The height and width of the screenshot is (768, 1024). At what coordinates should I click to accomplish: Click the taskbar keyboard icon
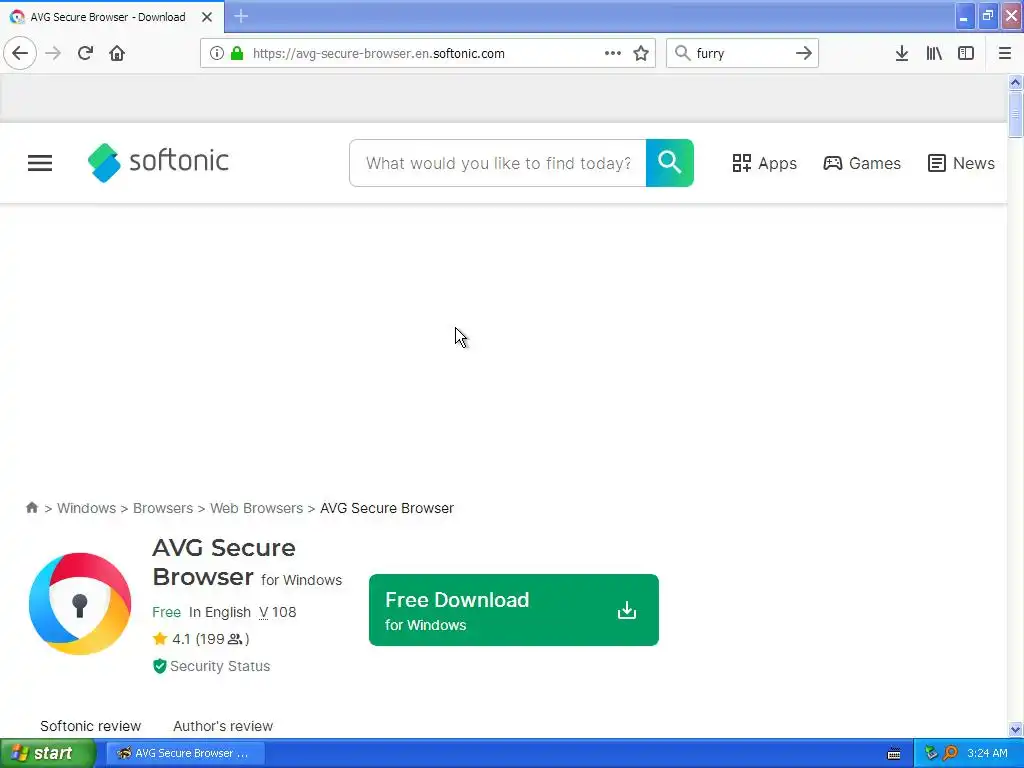click(894, 754)
